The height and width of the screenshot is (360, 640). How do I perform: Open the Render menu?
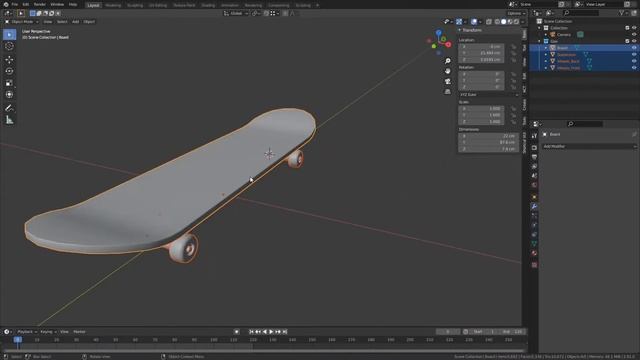click(x=40, y=4)
